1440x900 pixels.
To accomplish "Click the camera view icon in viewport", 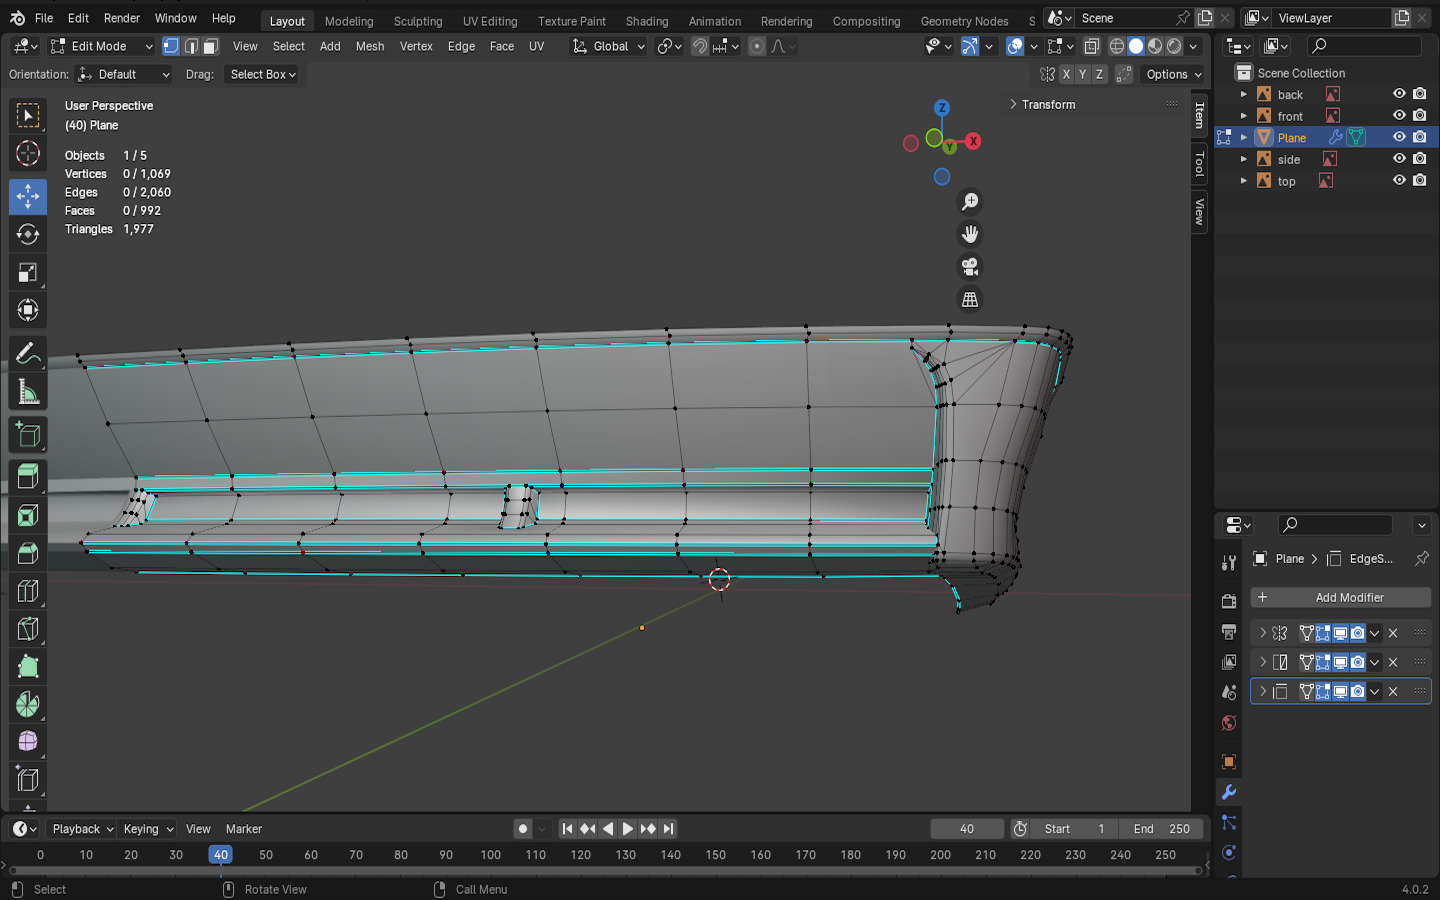I will (x=969, y=267).
